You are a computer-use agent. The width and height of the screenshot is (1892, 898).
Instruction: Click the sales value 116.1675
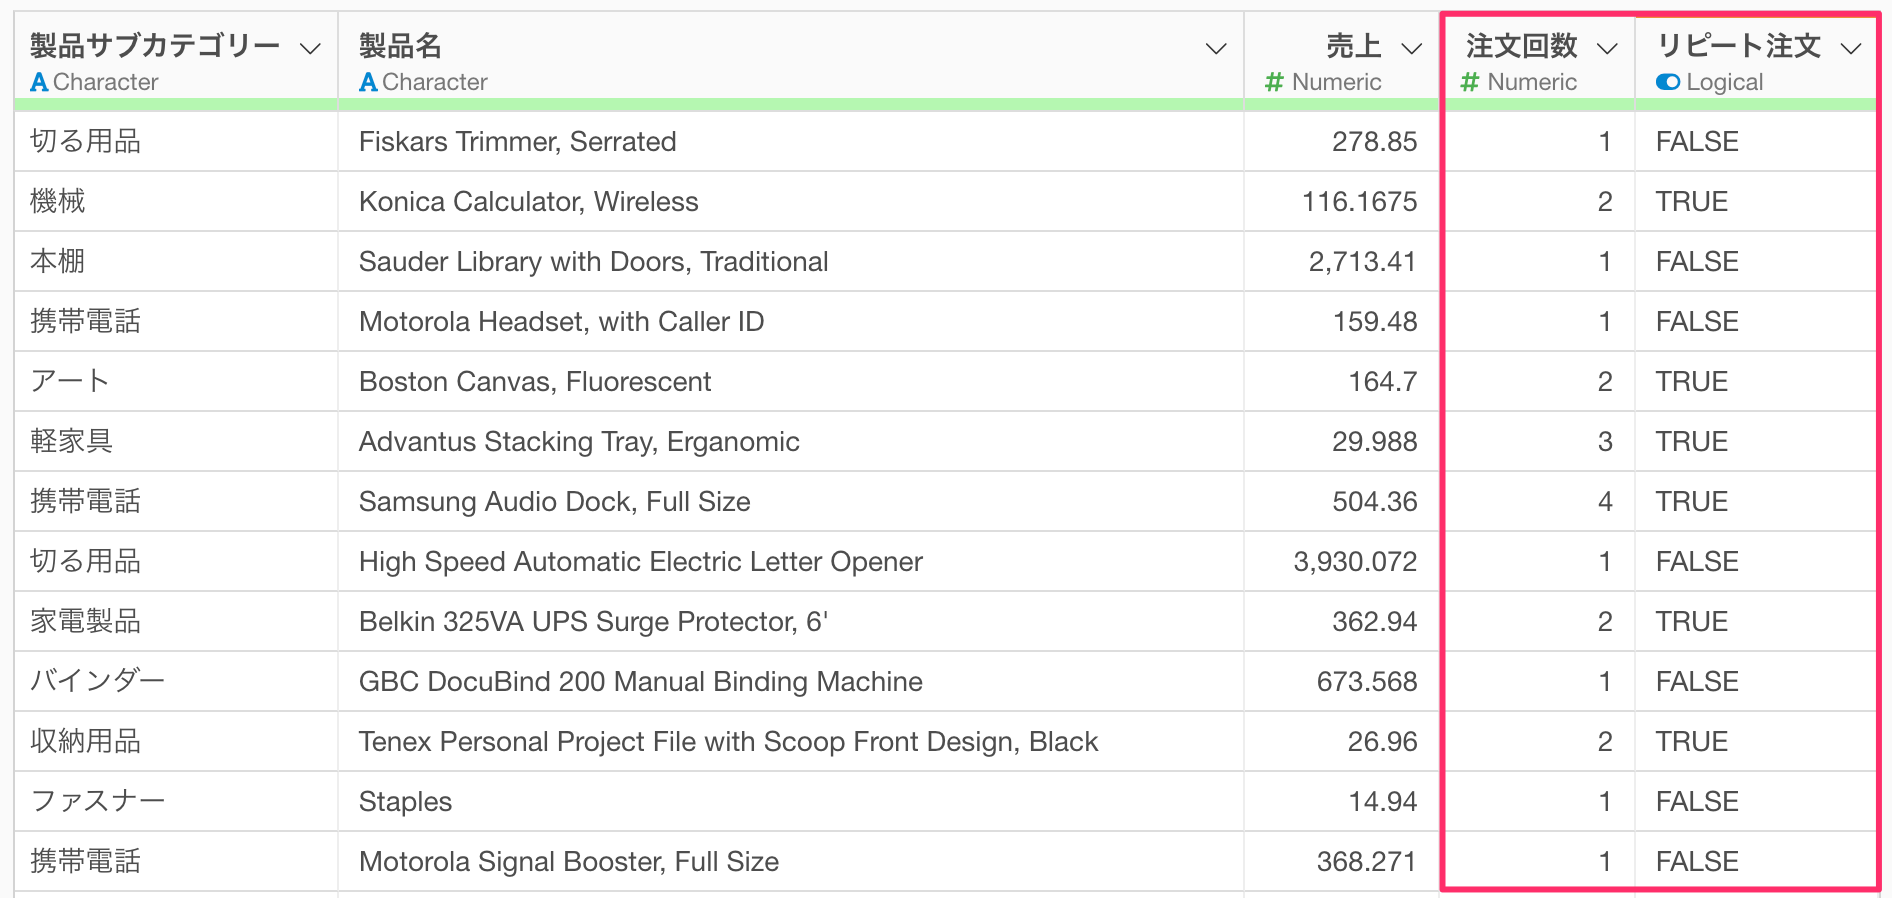(x=1359, y=202)
